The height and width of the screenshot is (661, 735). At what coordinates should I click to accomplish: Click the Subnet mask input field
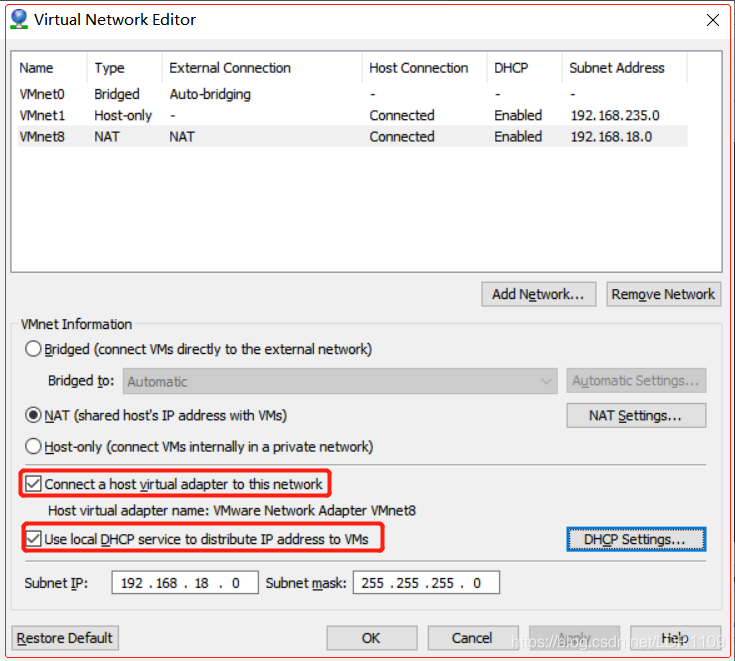pos(426,583)
